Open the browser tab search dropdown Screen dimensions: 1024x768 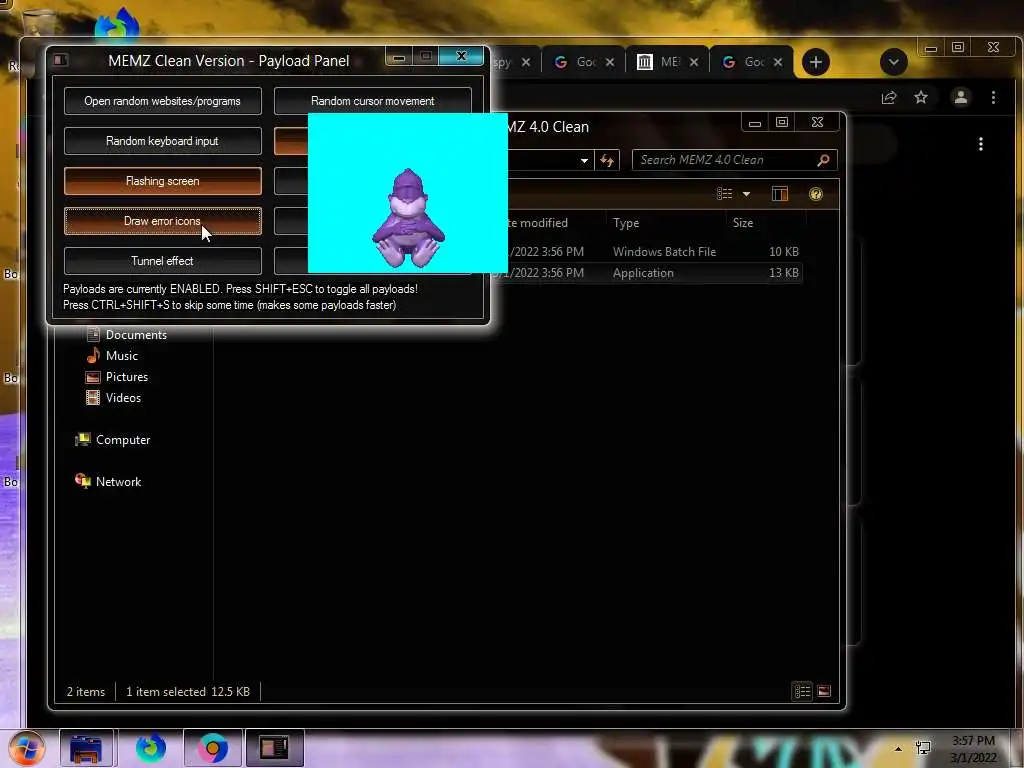click(893, 63)
